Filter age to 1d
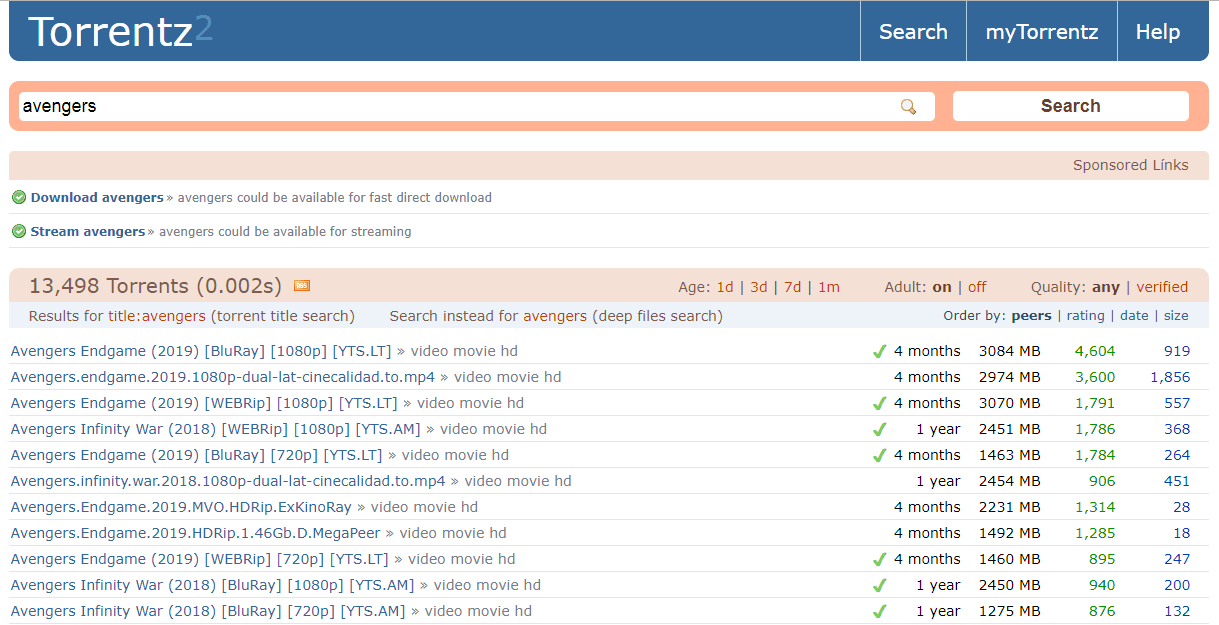Screen dimensions: 1219x625 click(x=725, y=287)
